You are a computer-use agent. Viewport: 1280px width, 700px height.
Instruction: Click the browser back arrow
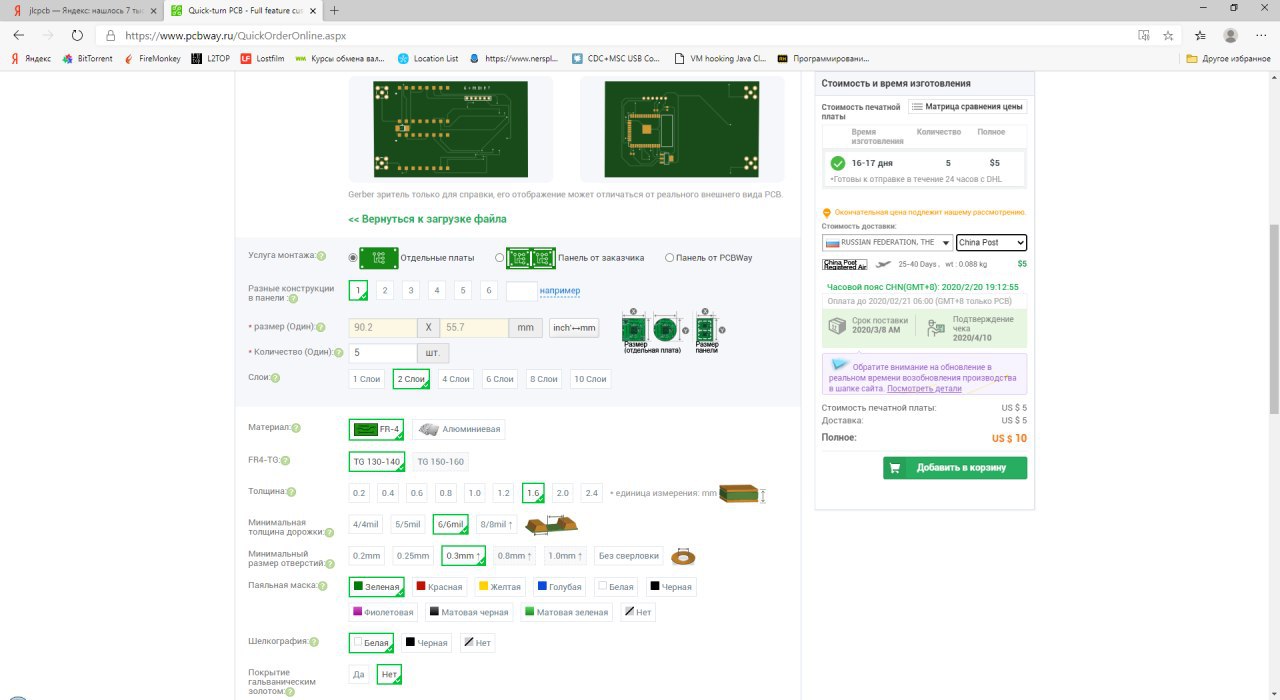coord(18,34)
